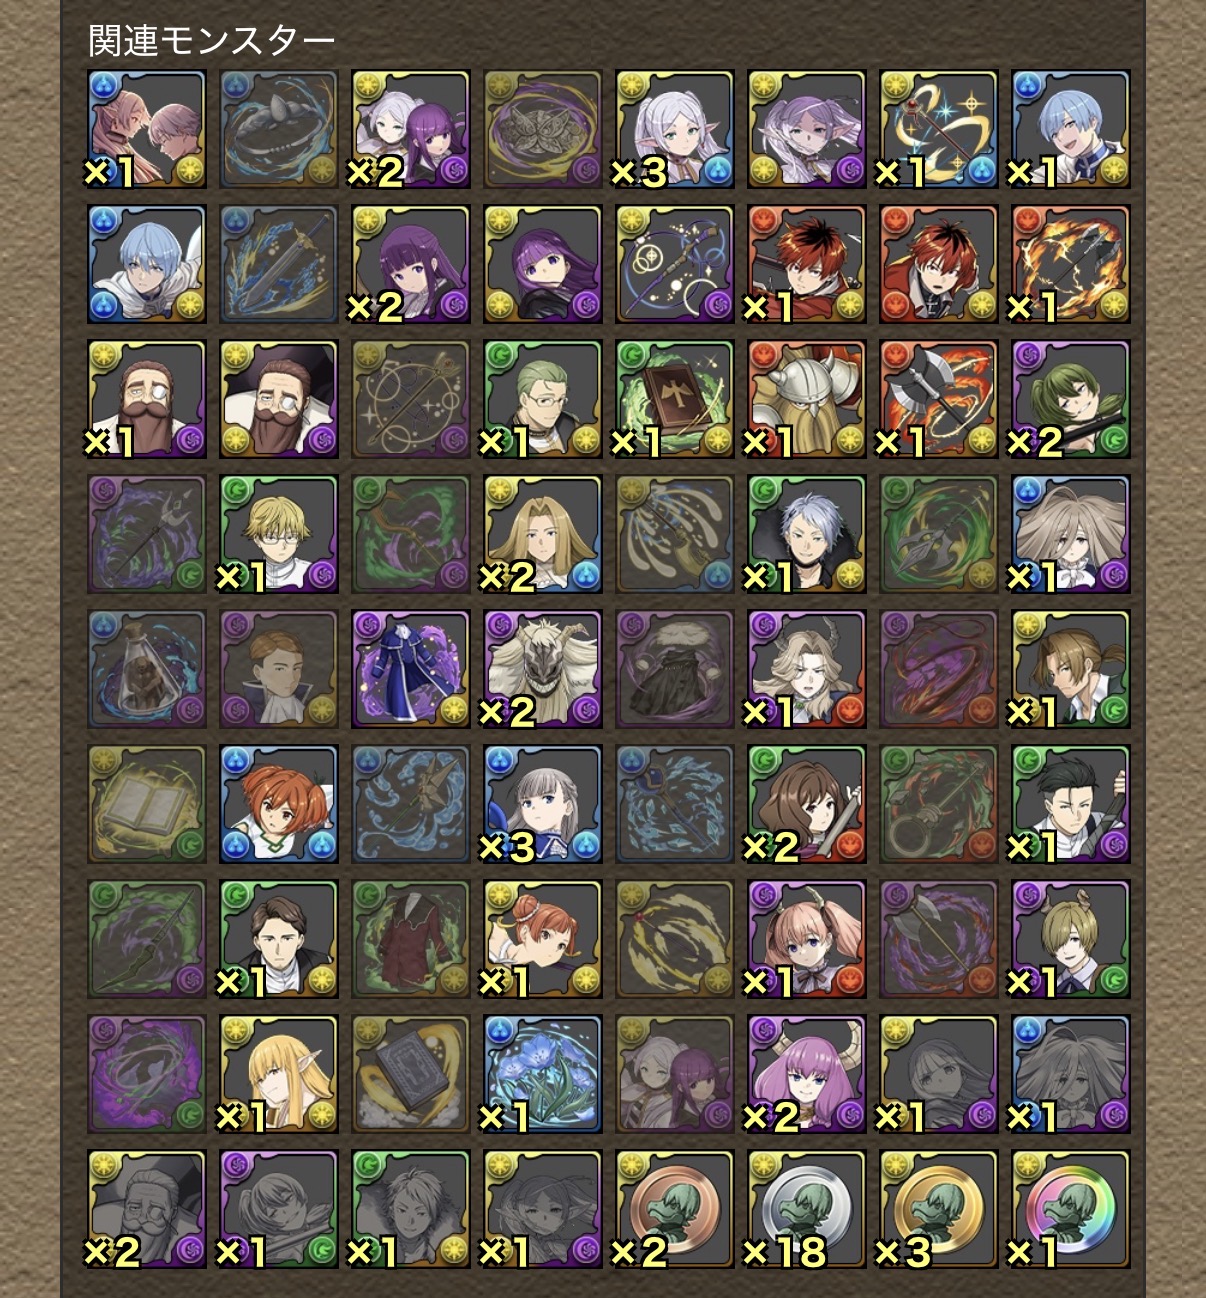Select the blonde elf girl icon
Image resolution: width=1206 pixels, height=1298 pixels.
[x=278, y=1074]
